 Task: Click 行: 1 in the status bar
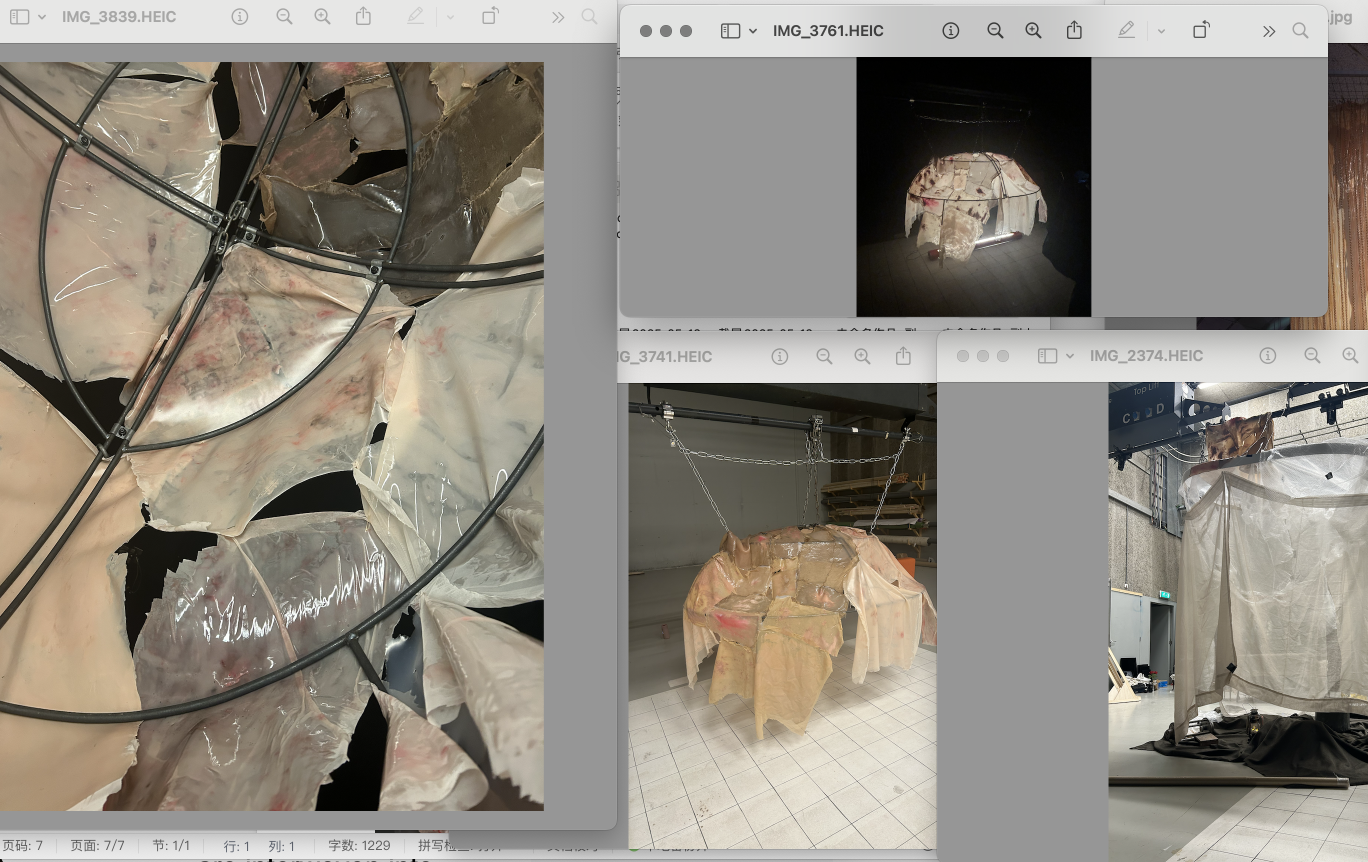point(237,846)
